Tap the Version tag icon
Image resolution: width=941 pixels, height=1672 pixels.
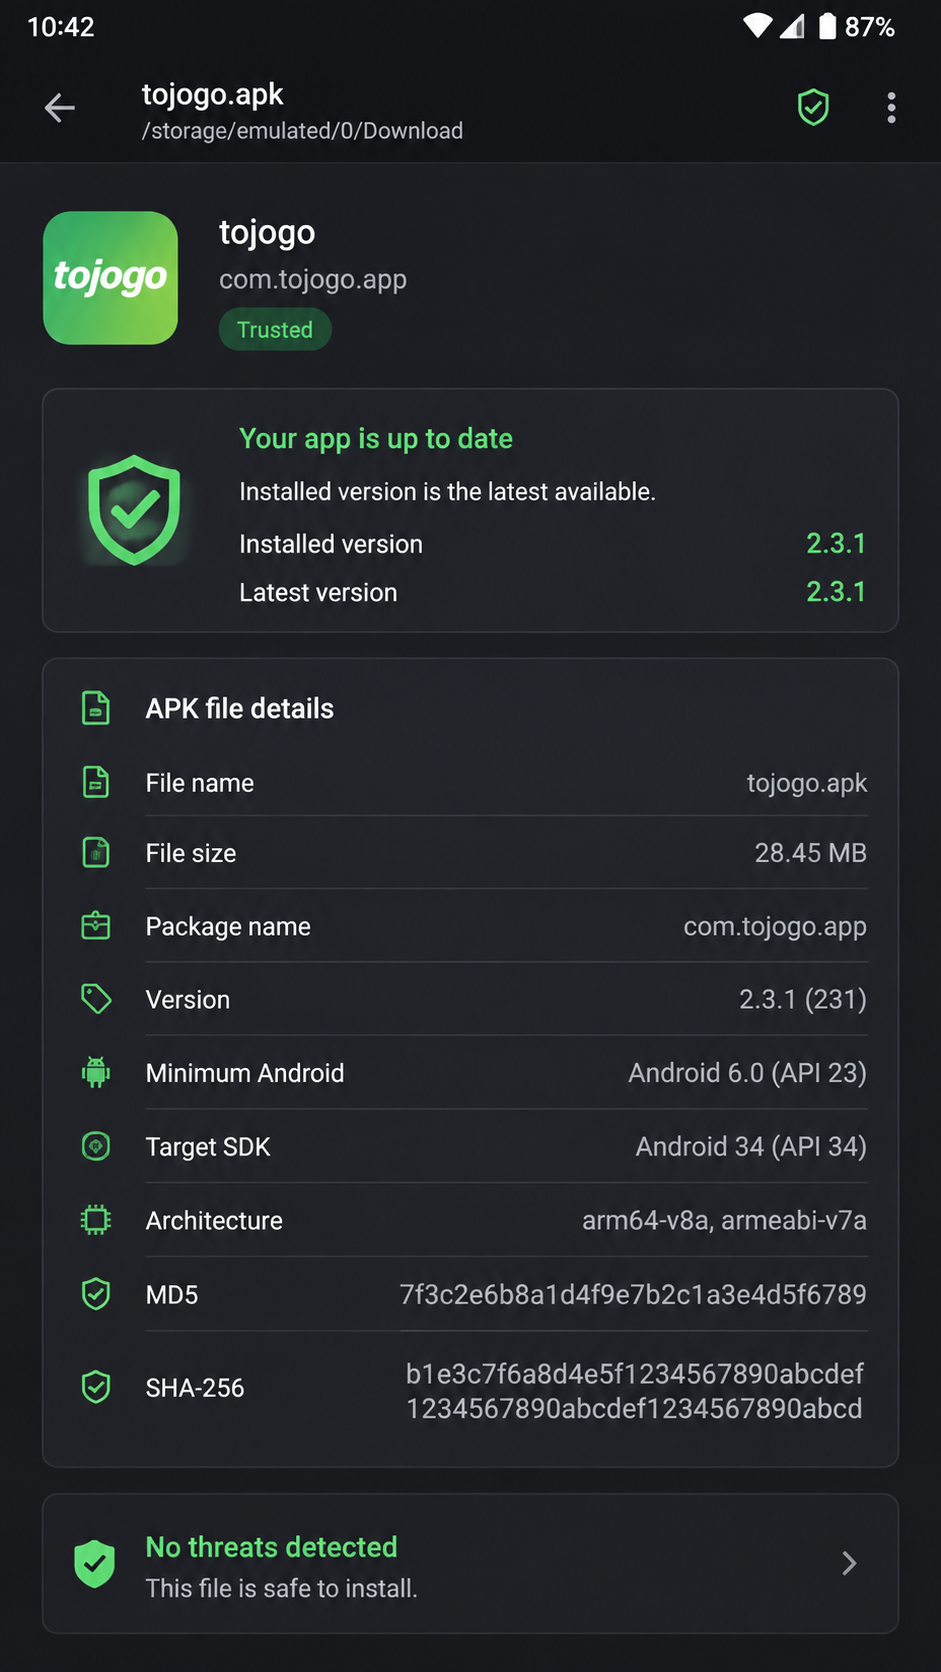96,999
